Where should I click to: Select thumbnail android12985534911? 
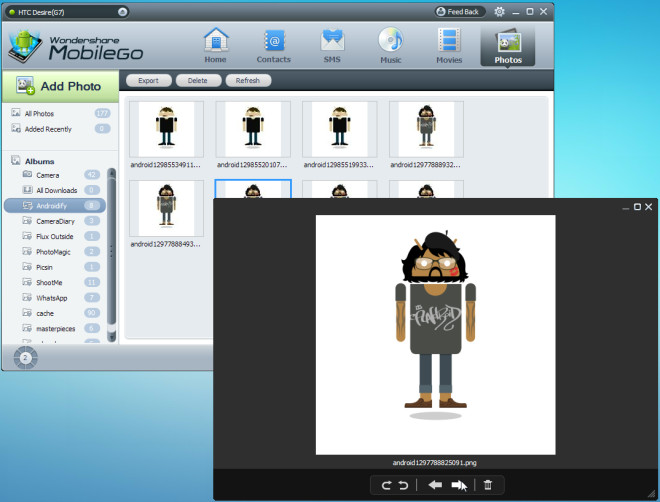point(166,130)
